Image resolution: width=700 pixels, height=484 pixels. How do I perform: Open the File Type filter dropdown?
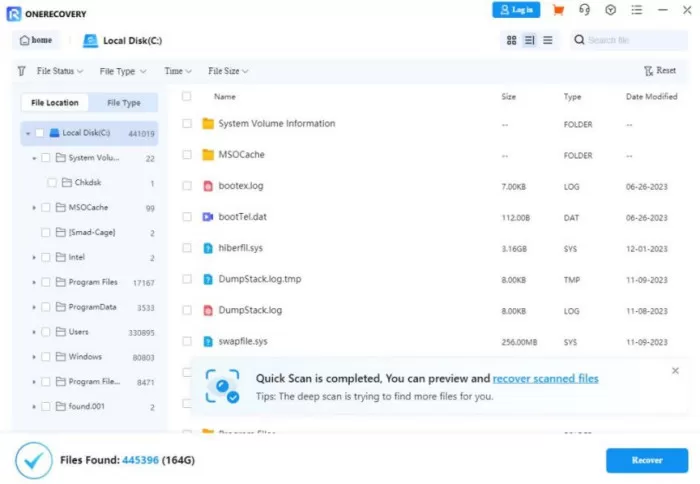123,71
